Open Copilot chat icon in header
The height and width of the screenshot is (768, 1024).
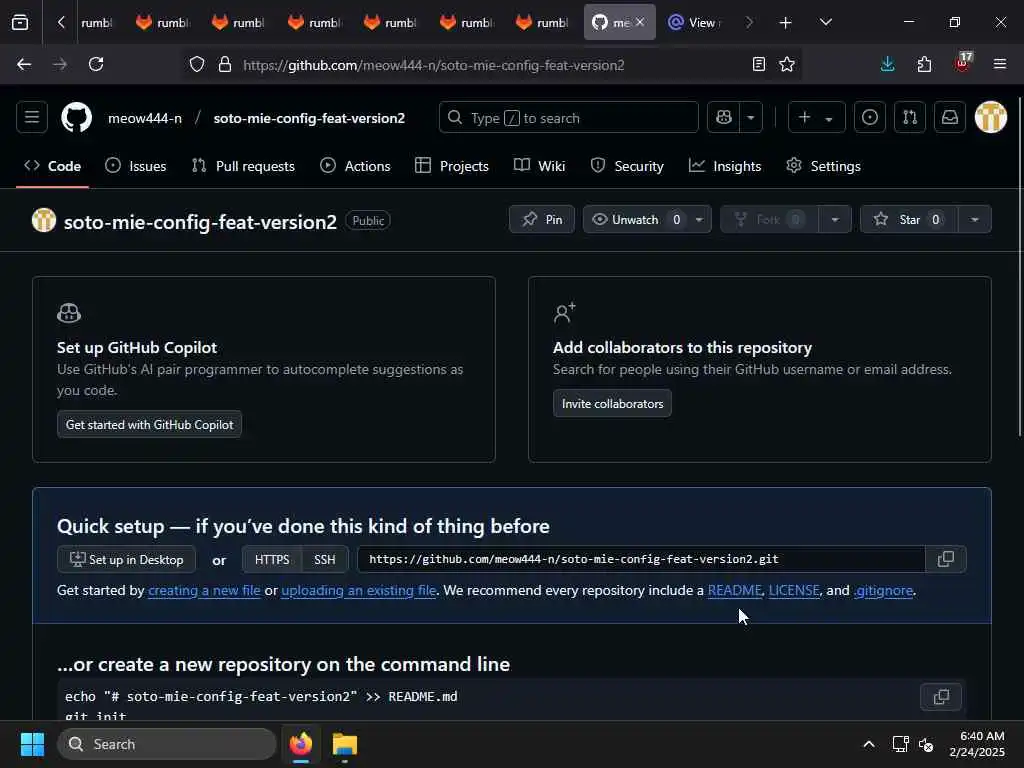click(723, 118)
